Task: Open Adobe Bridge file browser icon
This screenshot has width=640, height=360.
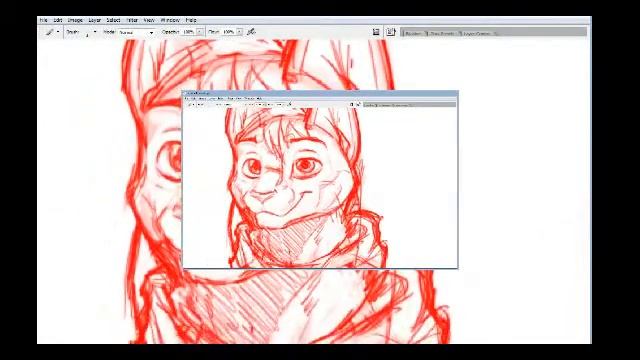Action: pyautogui.click(x=391, y=32)
